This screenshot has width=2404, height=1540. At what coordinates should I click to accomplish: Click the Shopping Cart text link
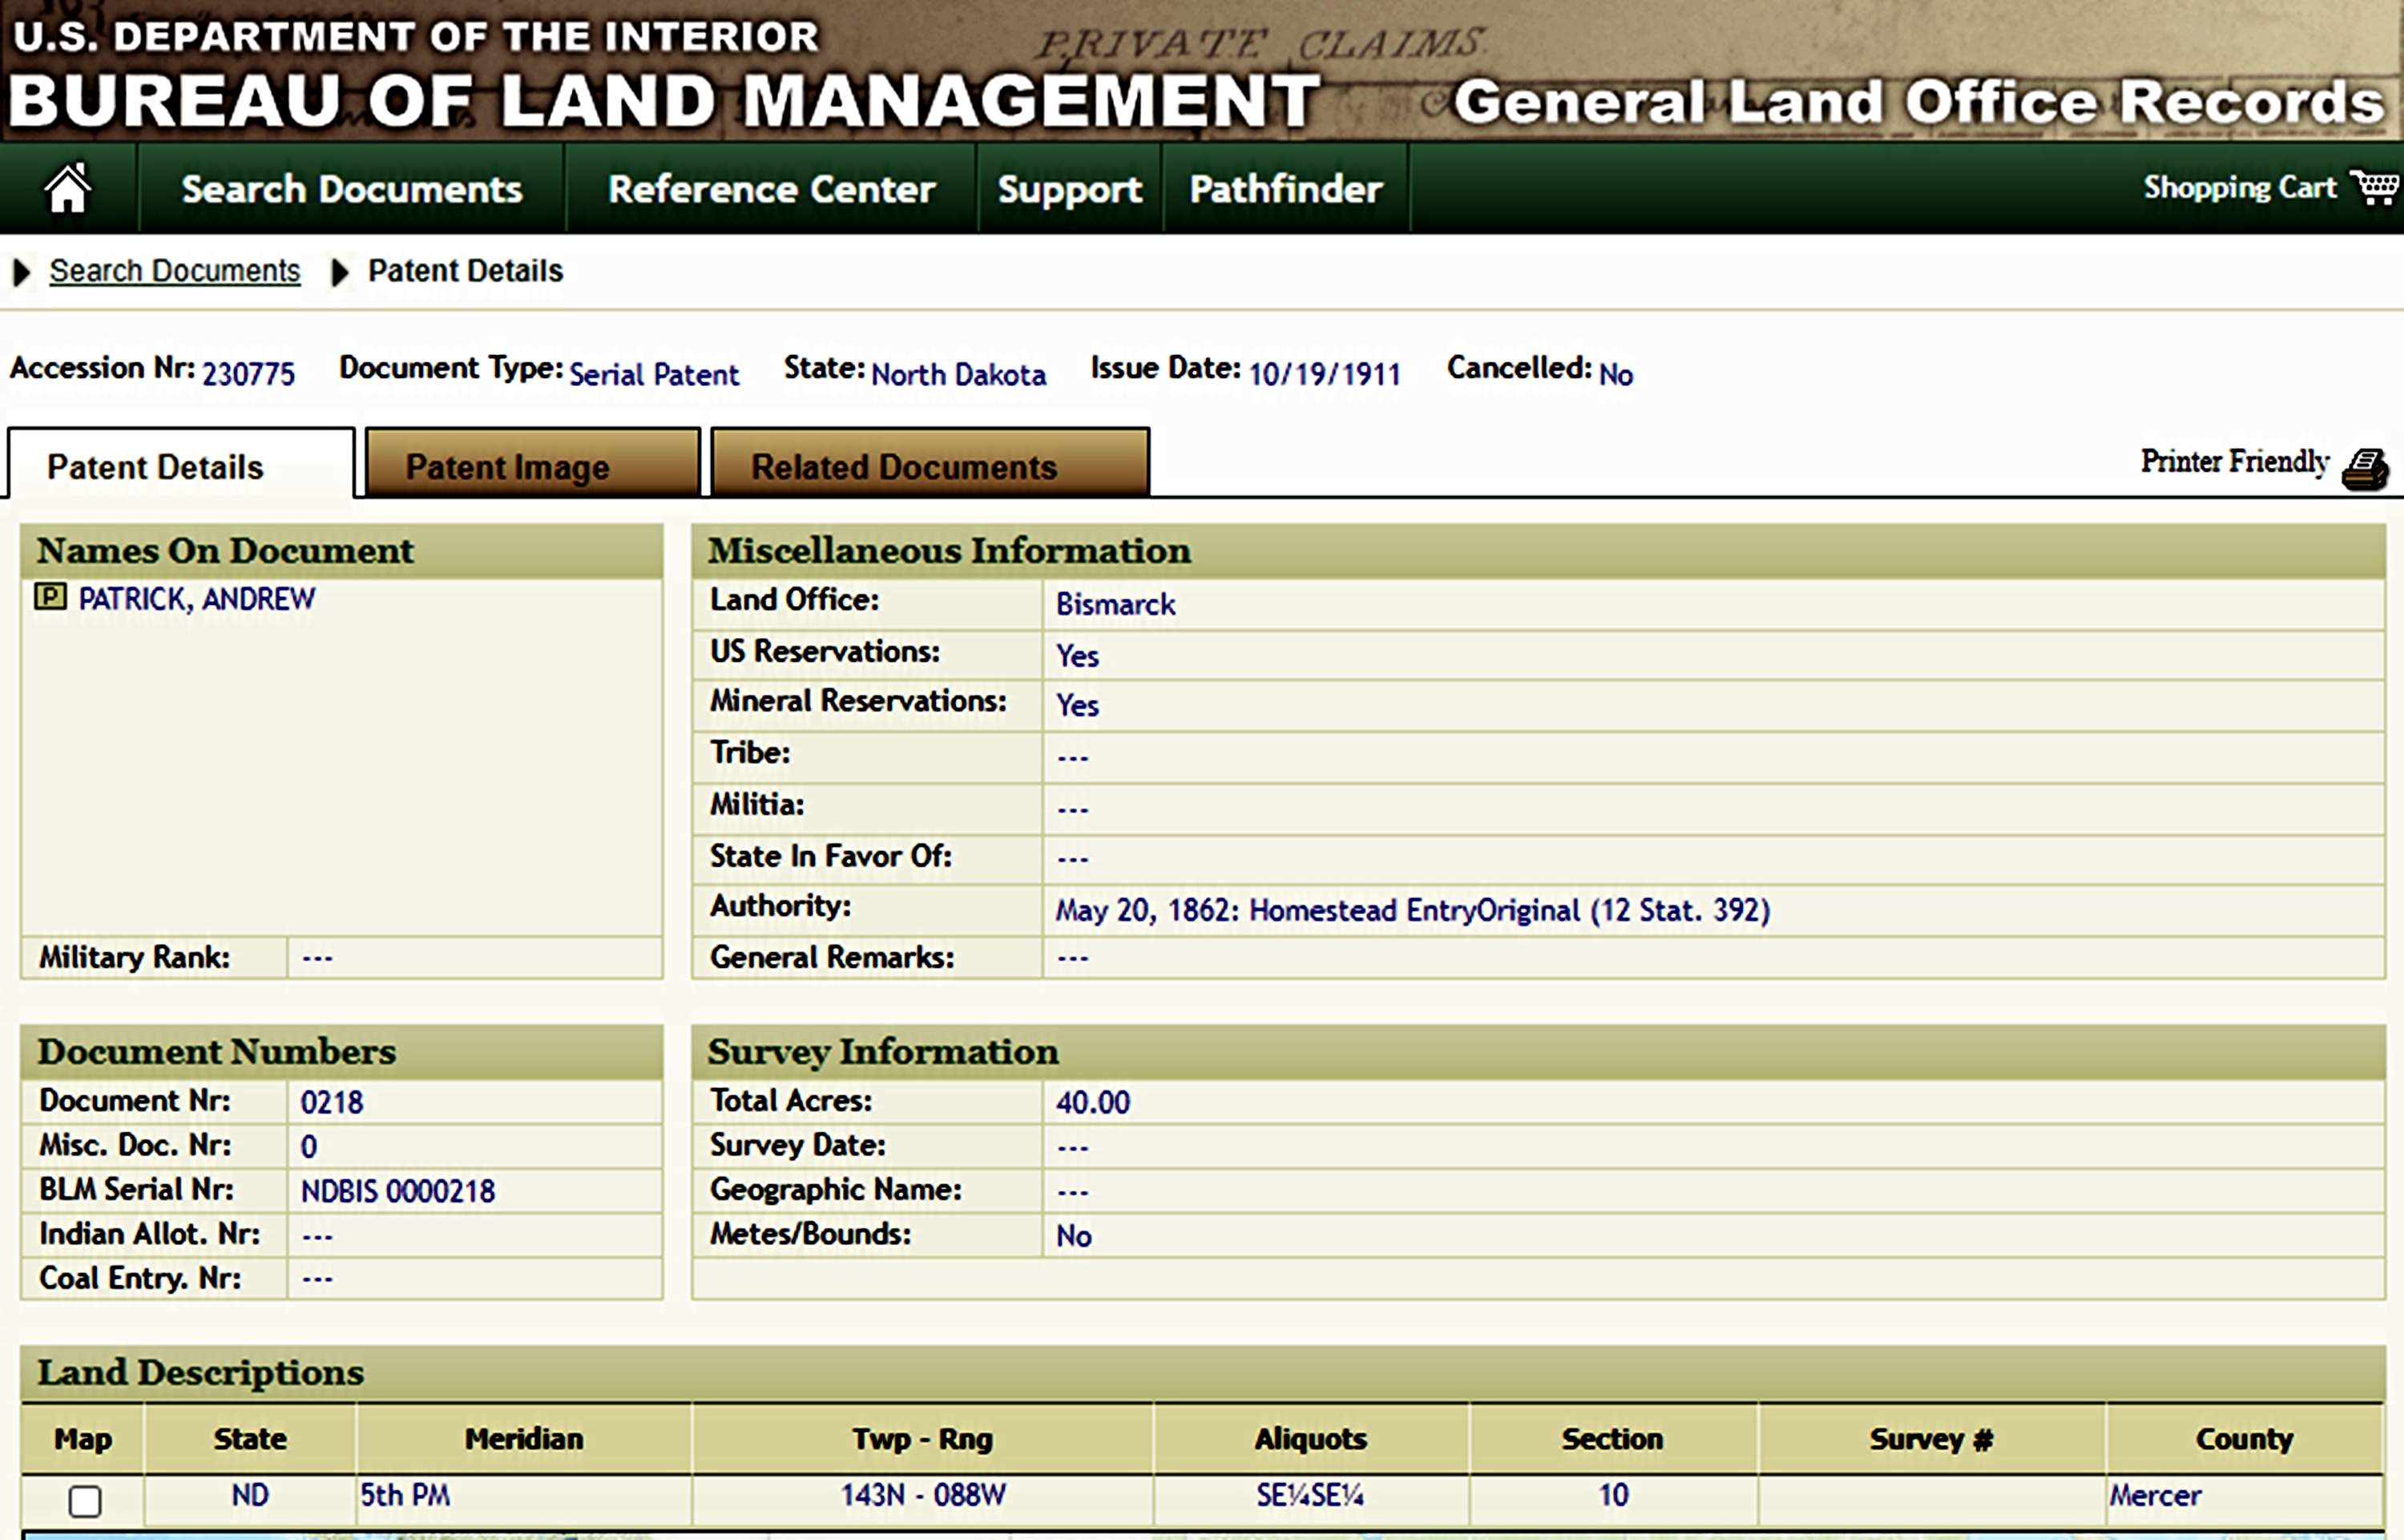(x=2239, y=188)
